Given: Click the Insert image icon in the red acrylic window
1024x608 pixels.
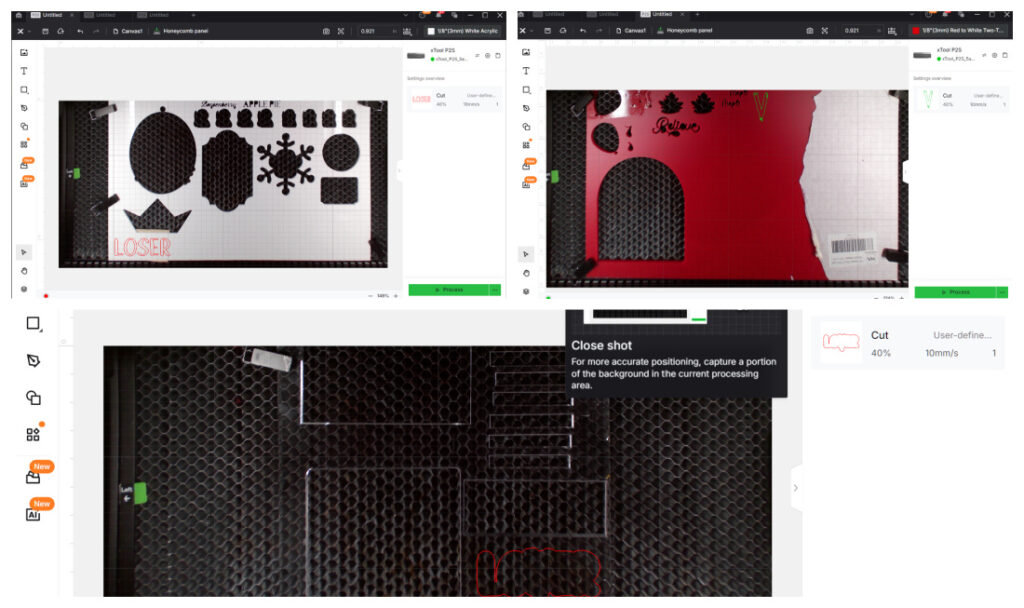Looking at the screenshot, I should pos(527,52).
